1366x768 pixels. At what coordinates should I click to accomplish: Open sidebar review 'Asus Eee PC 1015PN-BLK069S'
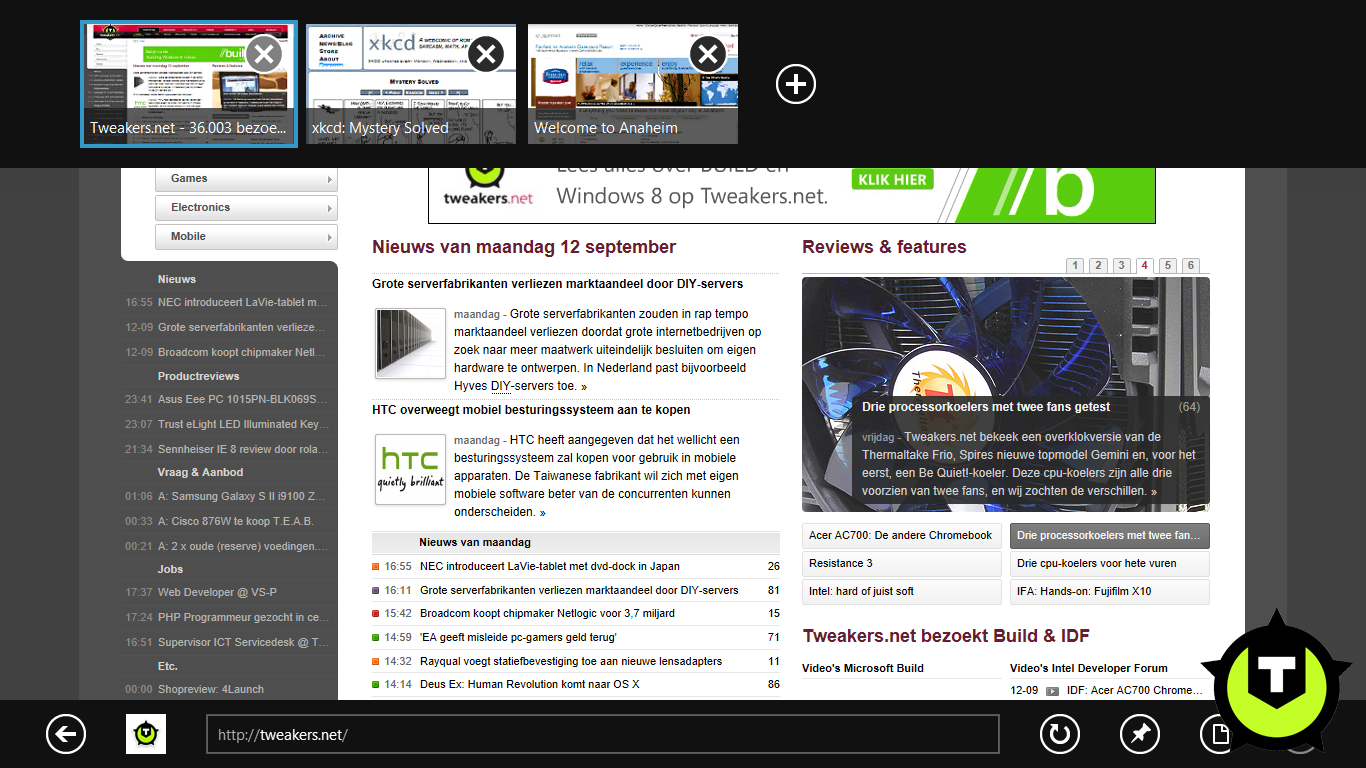point(244,400)
